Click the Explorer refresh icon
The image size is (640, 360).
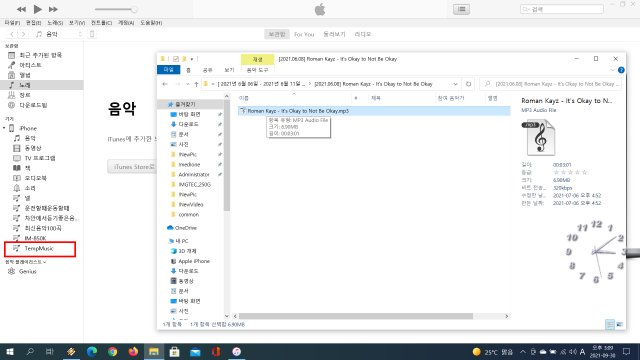[x=469, y=84]
